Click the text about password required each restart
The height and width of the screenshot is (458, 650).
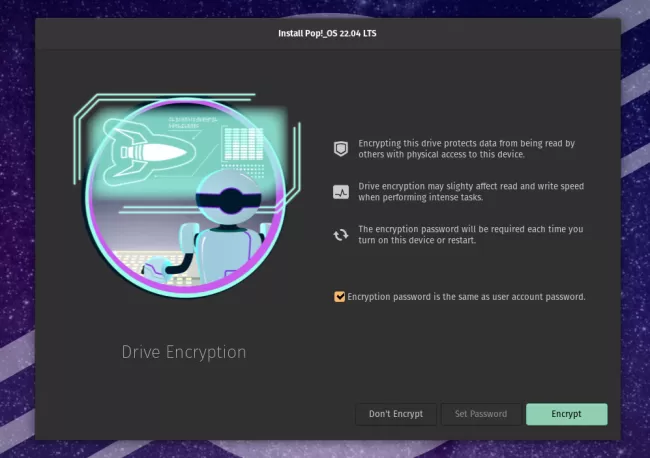471,235
